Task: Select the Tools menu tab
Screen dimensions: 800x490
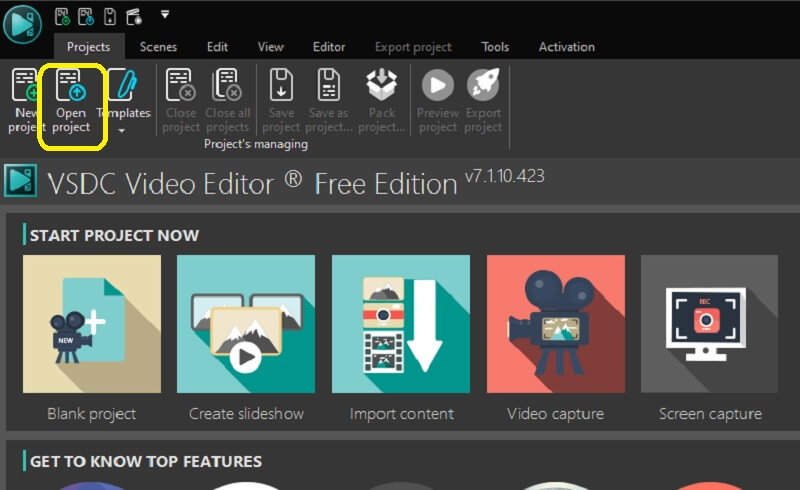Action: 495,47
